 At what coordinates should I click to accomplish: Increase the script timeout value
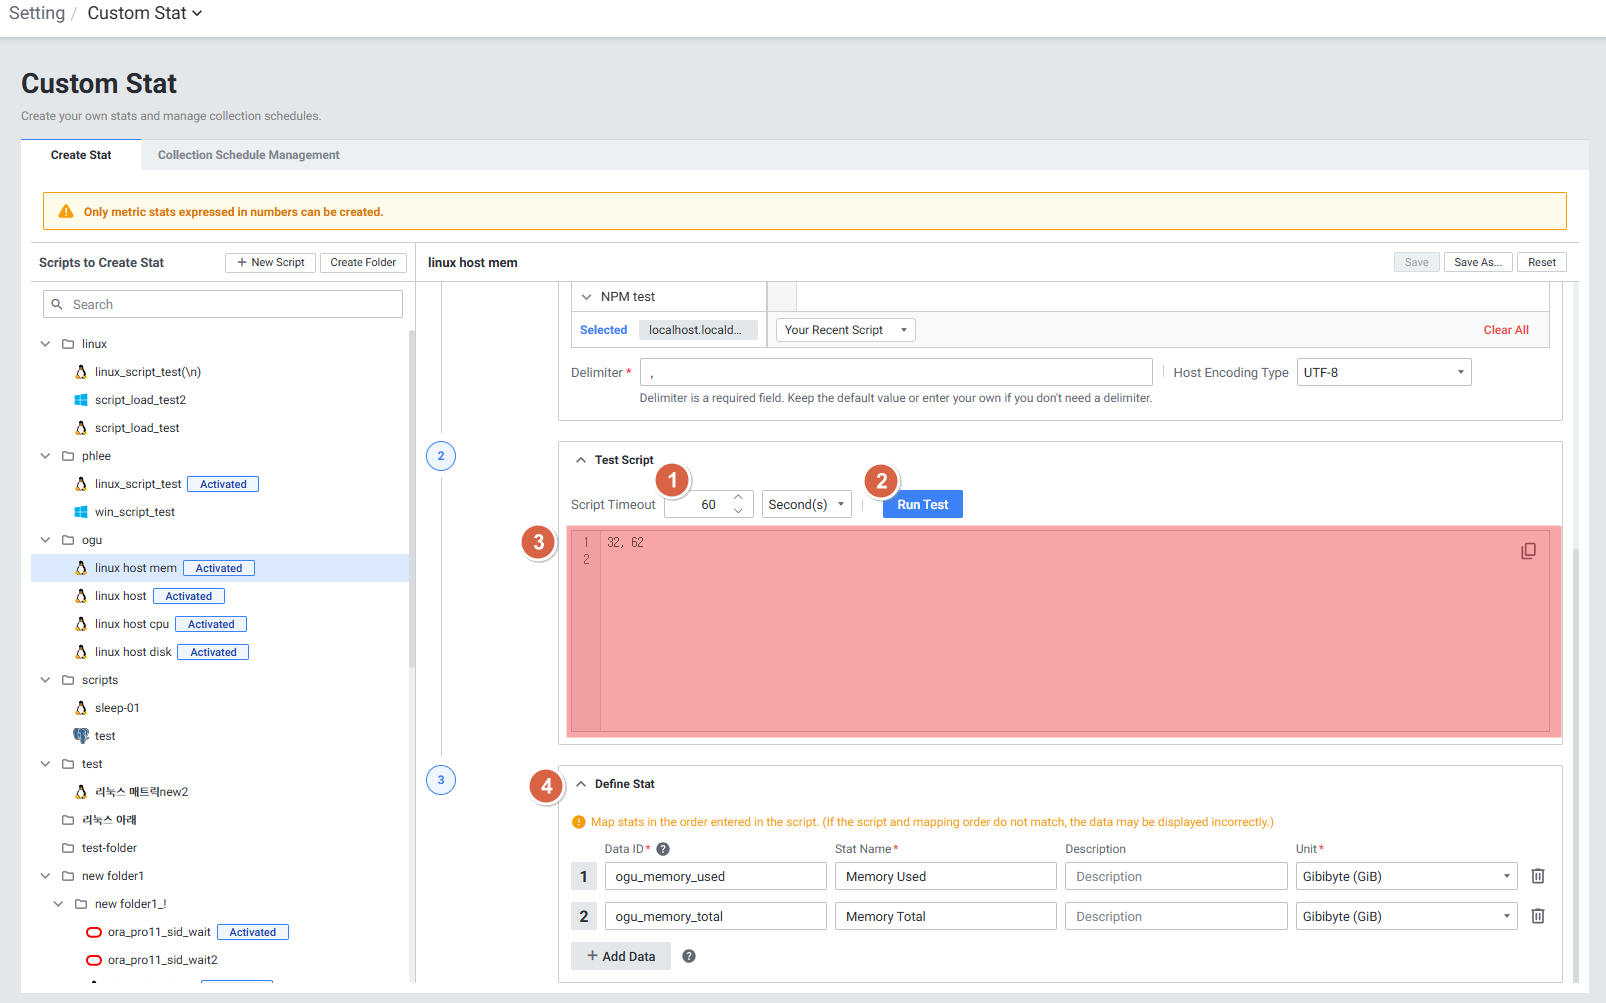click(x=738, y=498)
